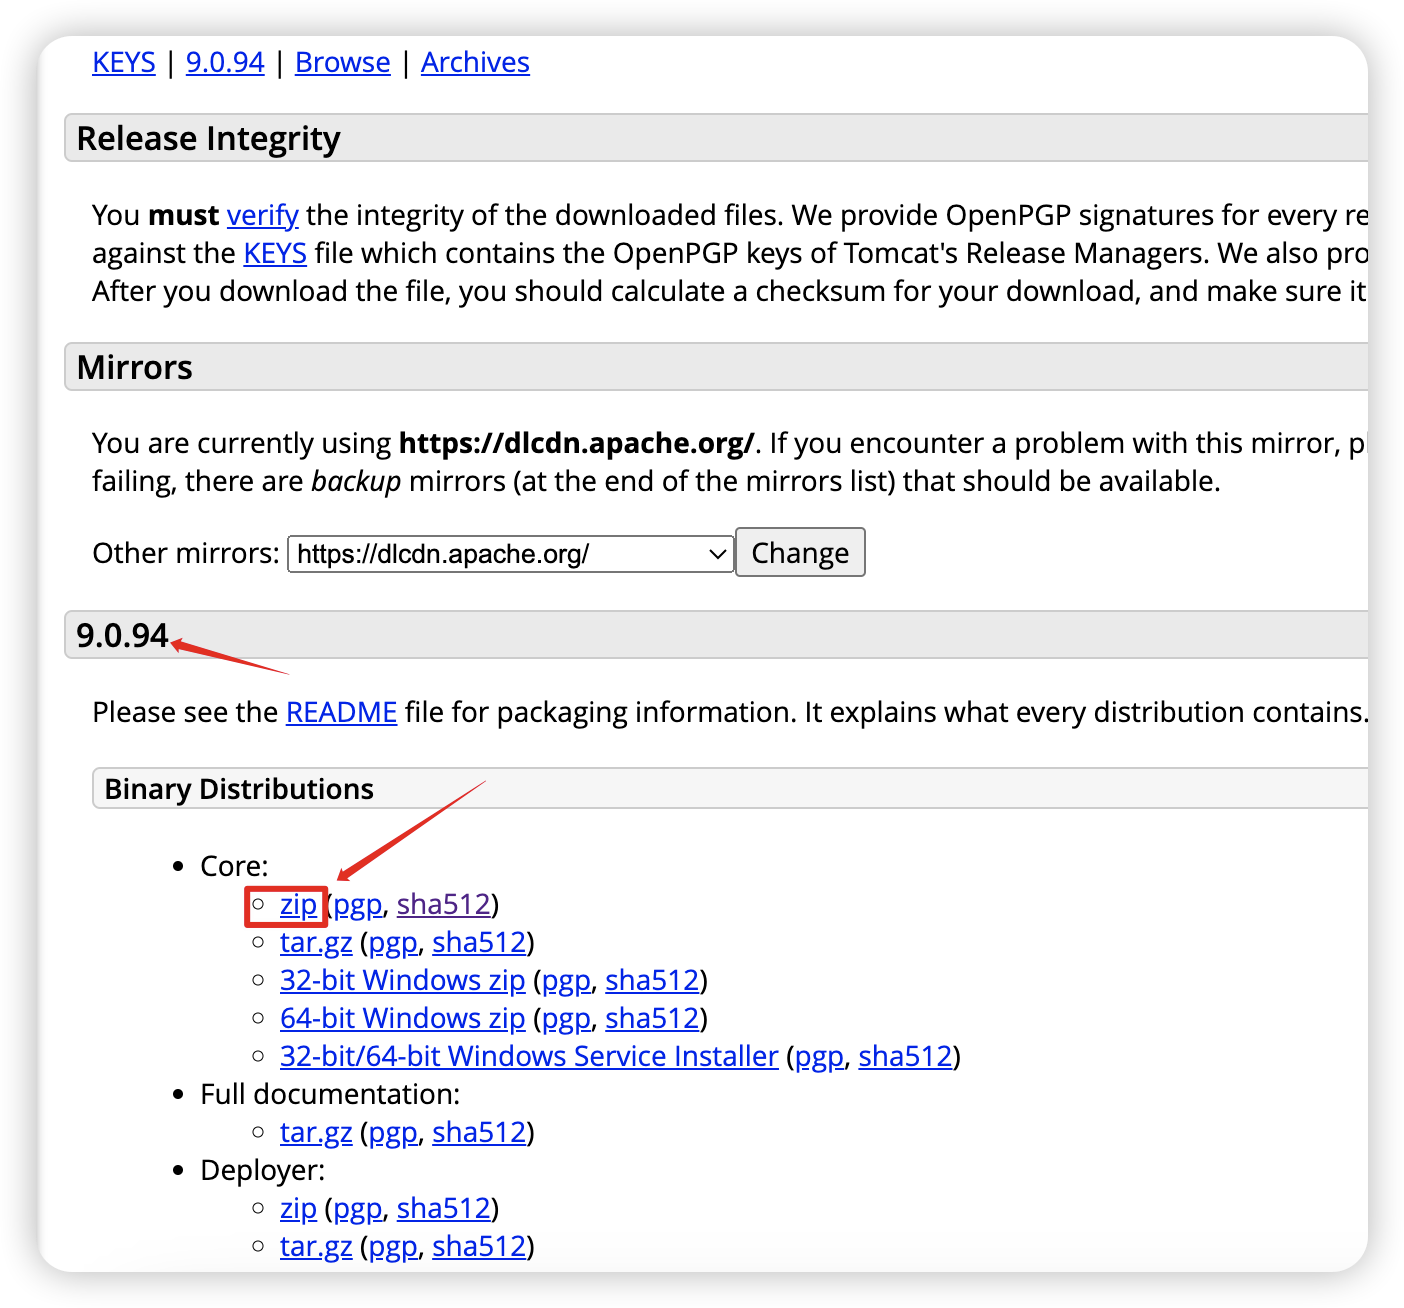Image resolution: width=1404 pixels, height=1308 pixels.
Task: Click the bold https://dlcdn.apache.org/ text
Action: tap(576, 443)
